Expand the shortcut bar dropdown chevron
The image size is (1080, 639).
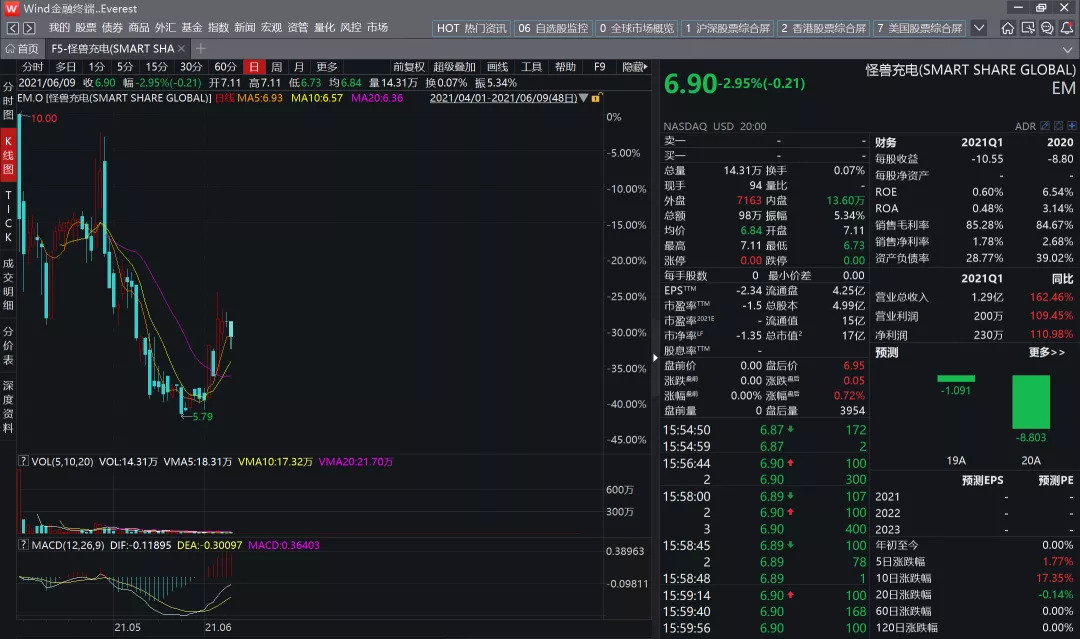pos(978,28)
